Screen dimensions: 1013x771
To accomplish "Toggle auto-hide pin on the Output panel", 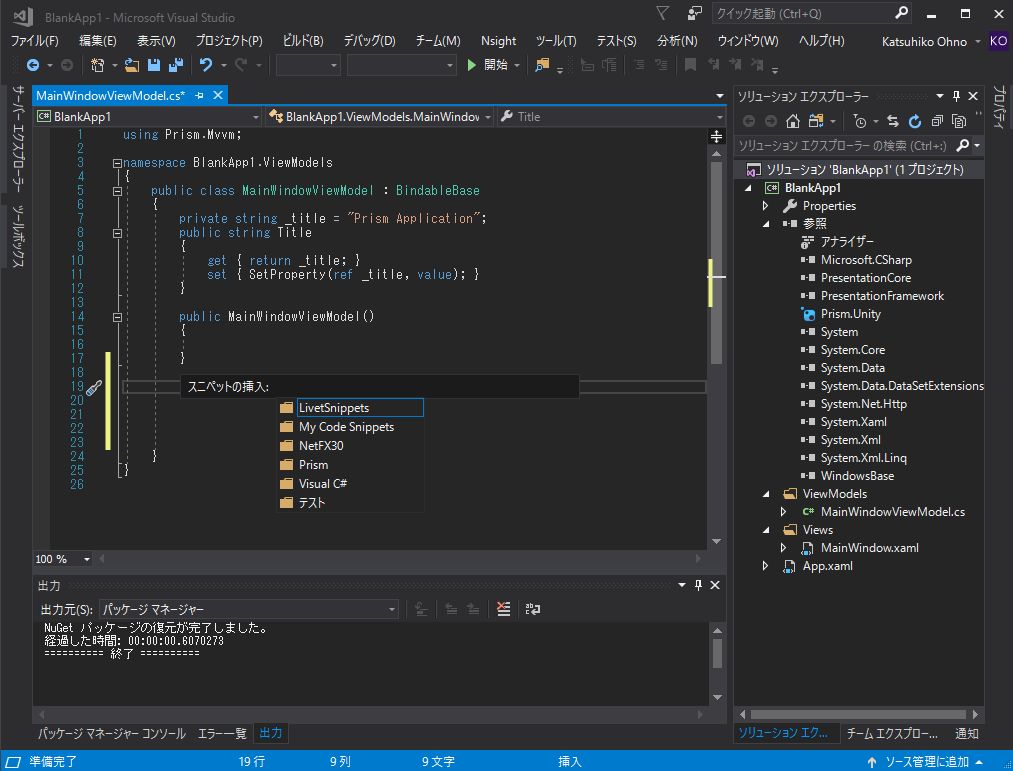I will click(x=698, y=585).
